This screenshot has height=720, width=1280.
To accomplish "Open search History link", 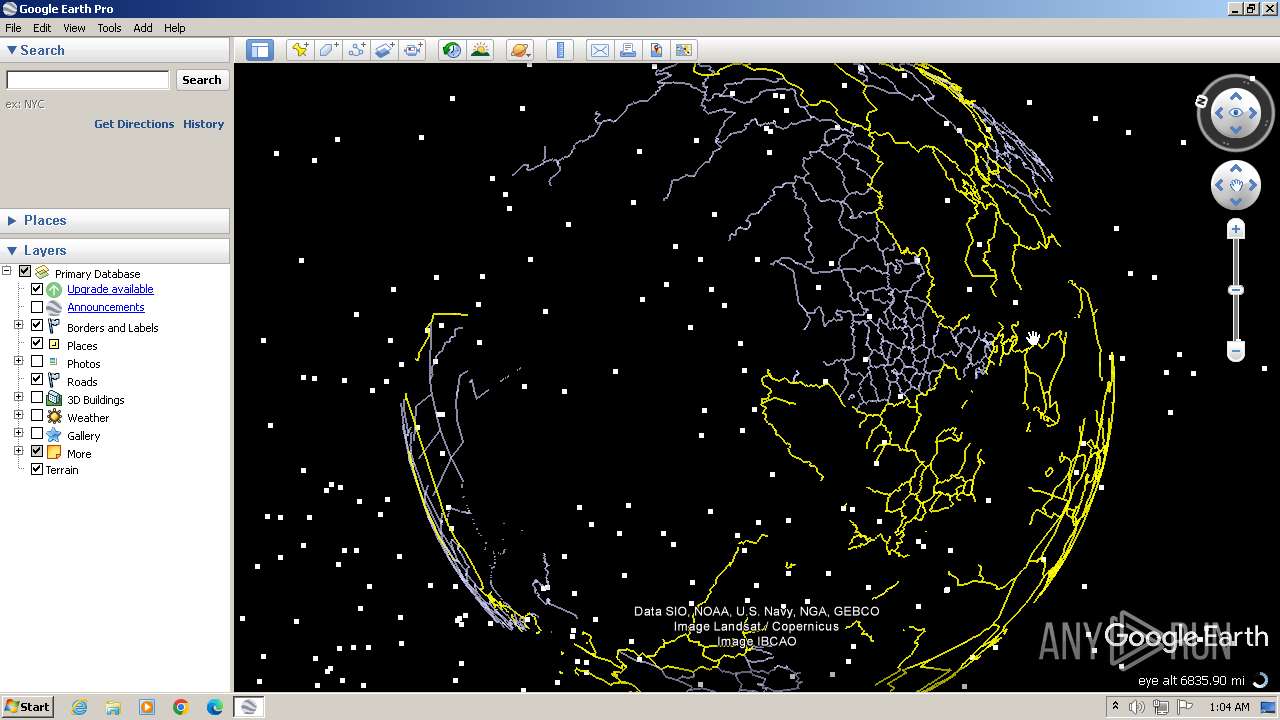I will 203,124.
